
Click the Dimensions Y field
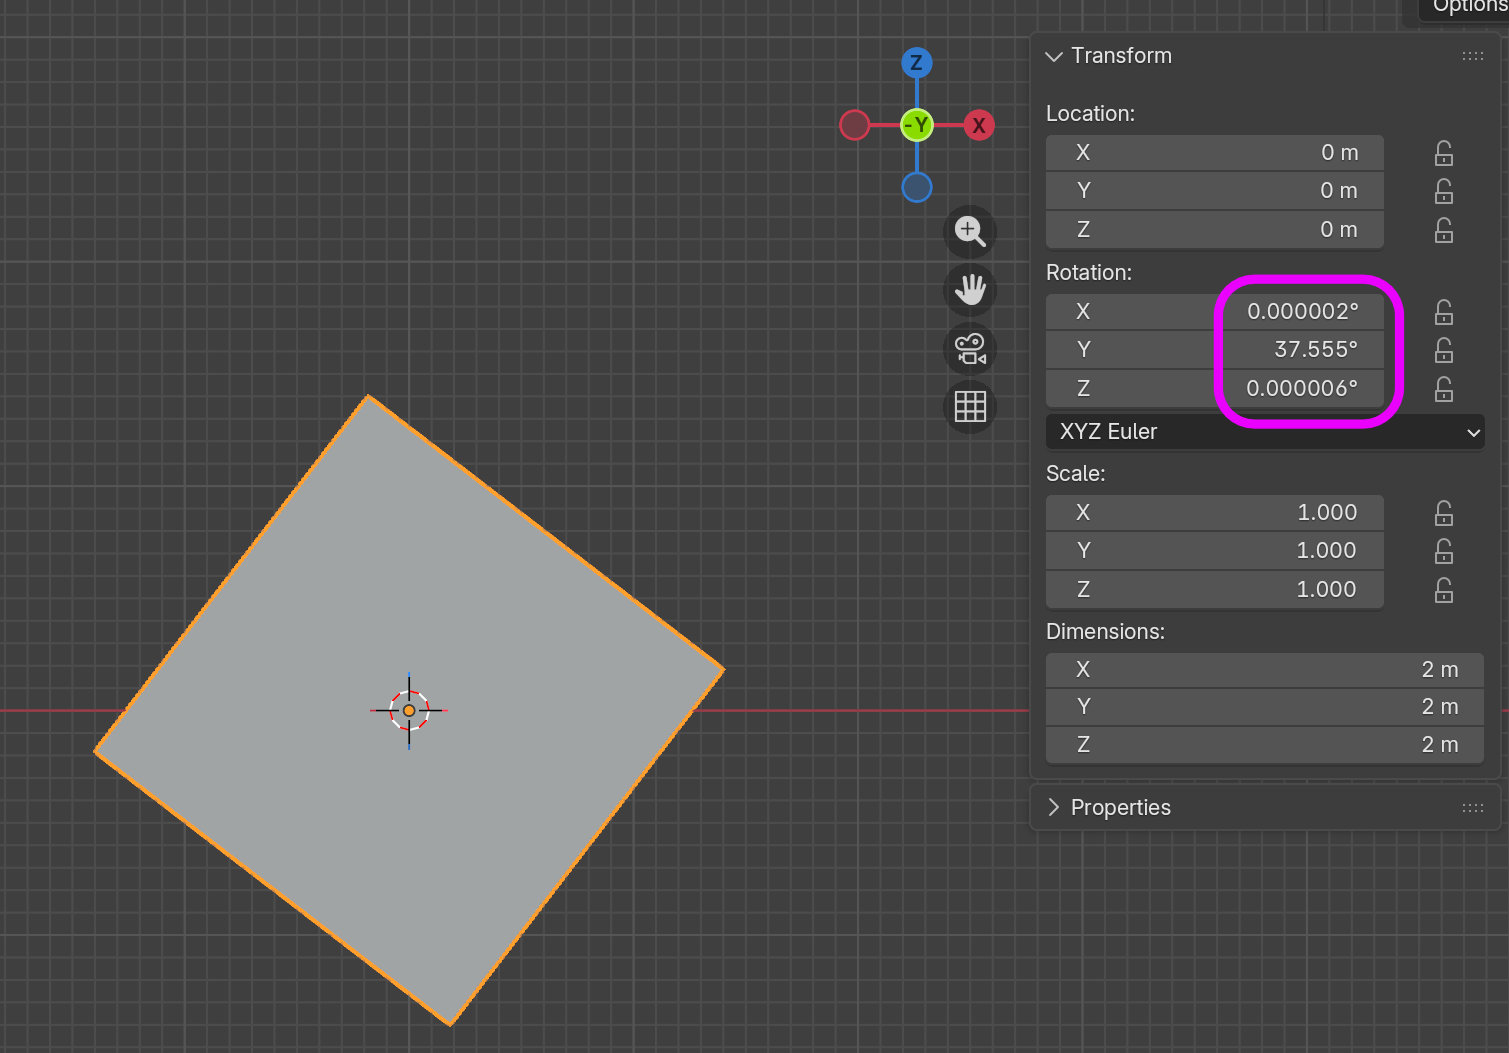(1265, 707)
